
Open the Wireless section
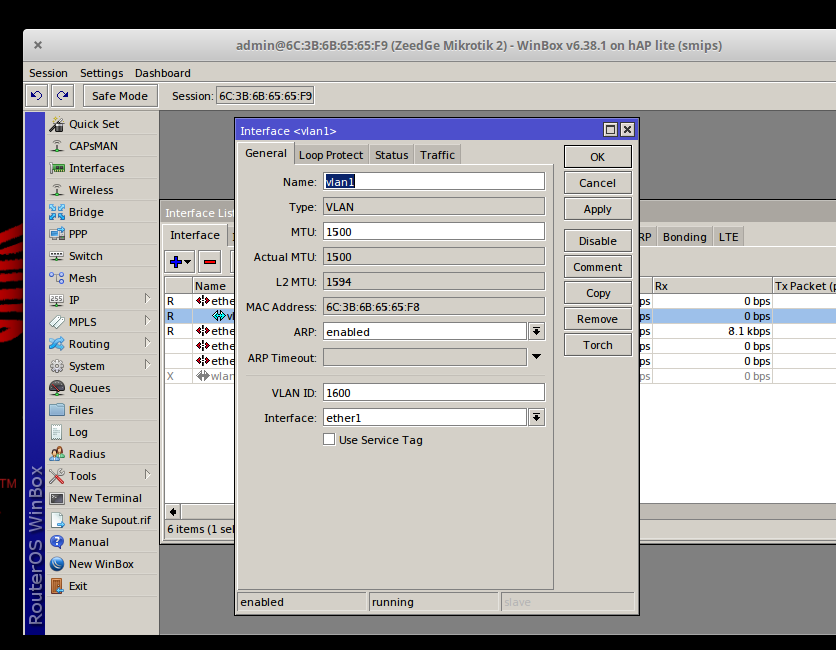[x=102, y=190]
